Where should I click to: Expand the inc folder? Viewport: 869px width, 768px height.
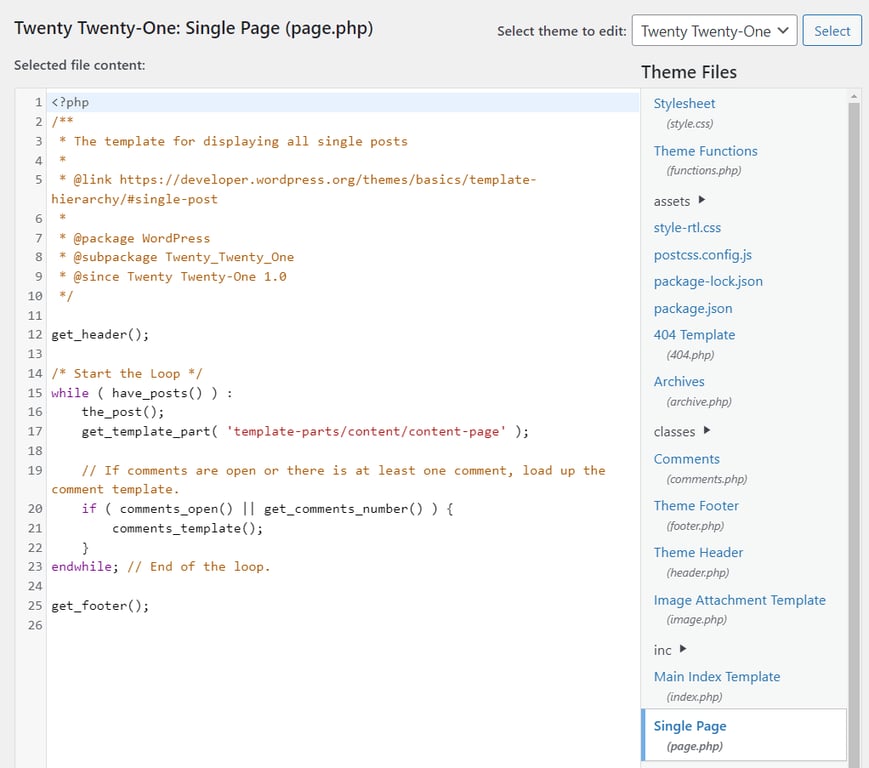point(663,650)
